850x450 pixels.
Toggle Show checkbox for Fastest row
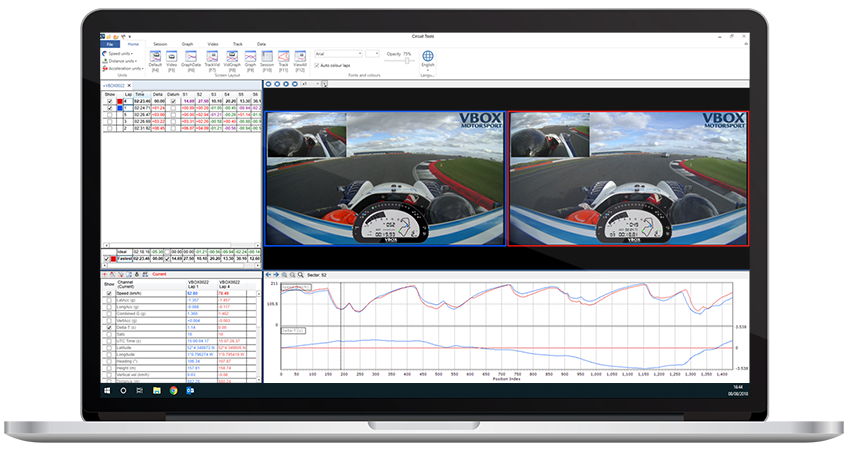(x=106, y=259)
